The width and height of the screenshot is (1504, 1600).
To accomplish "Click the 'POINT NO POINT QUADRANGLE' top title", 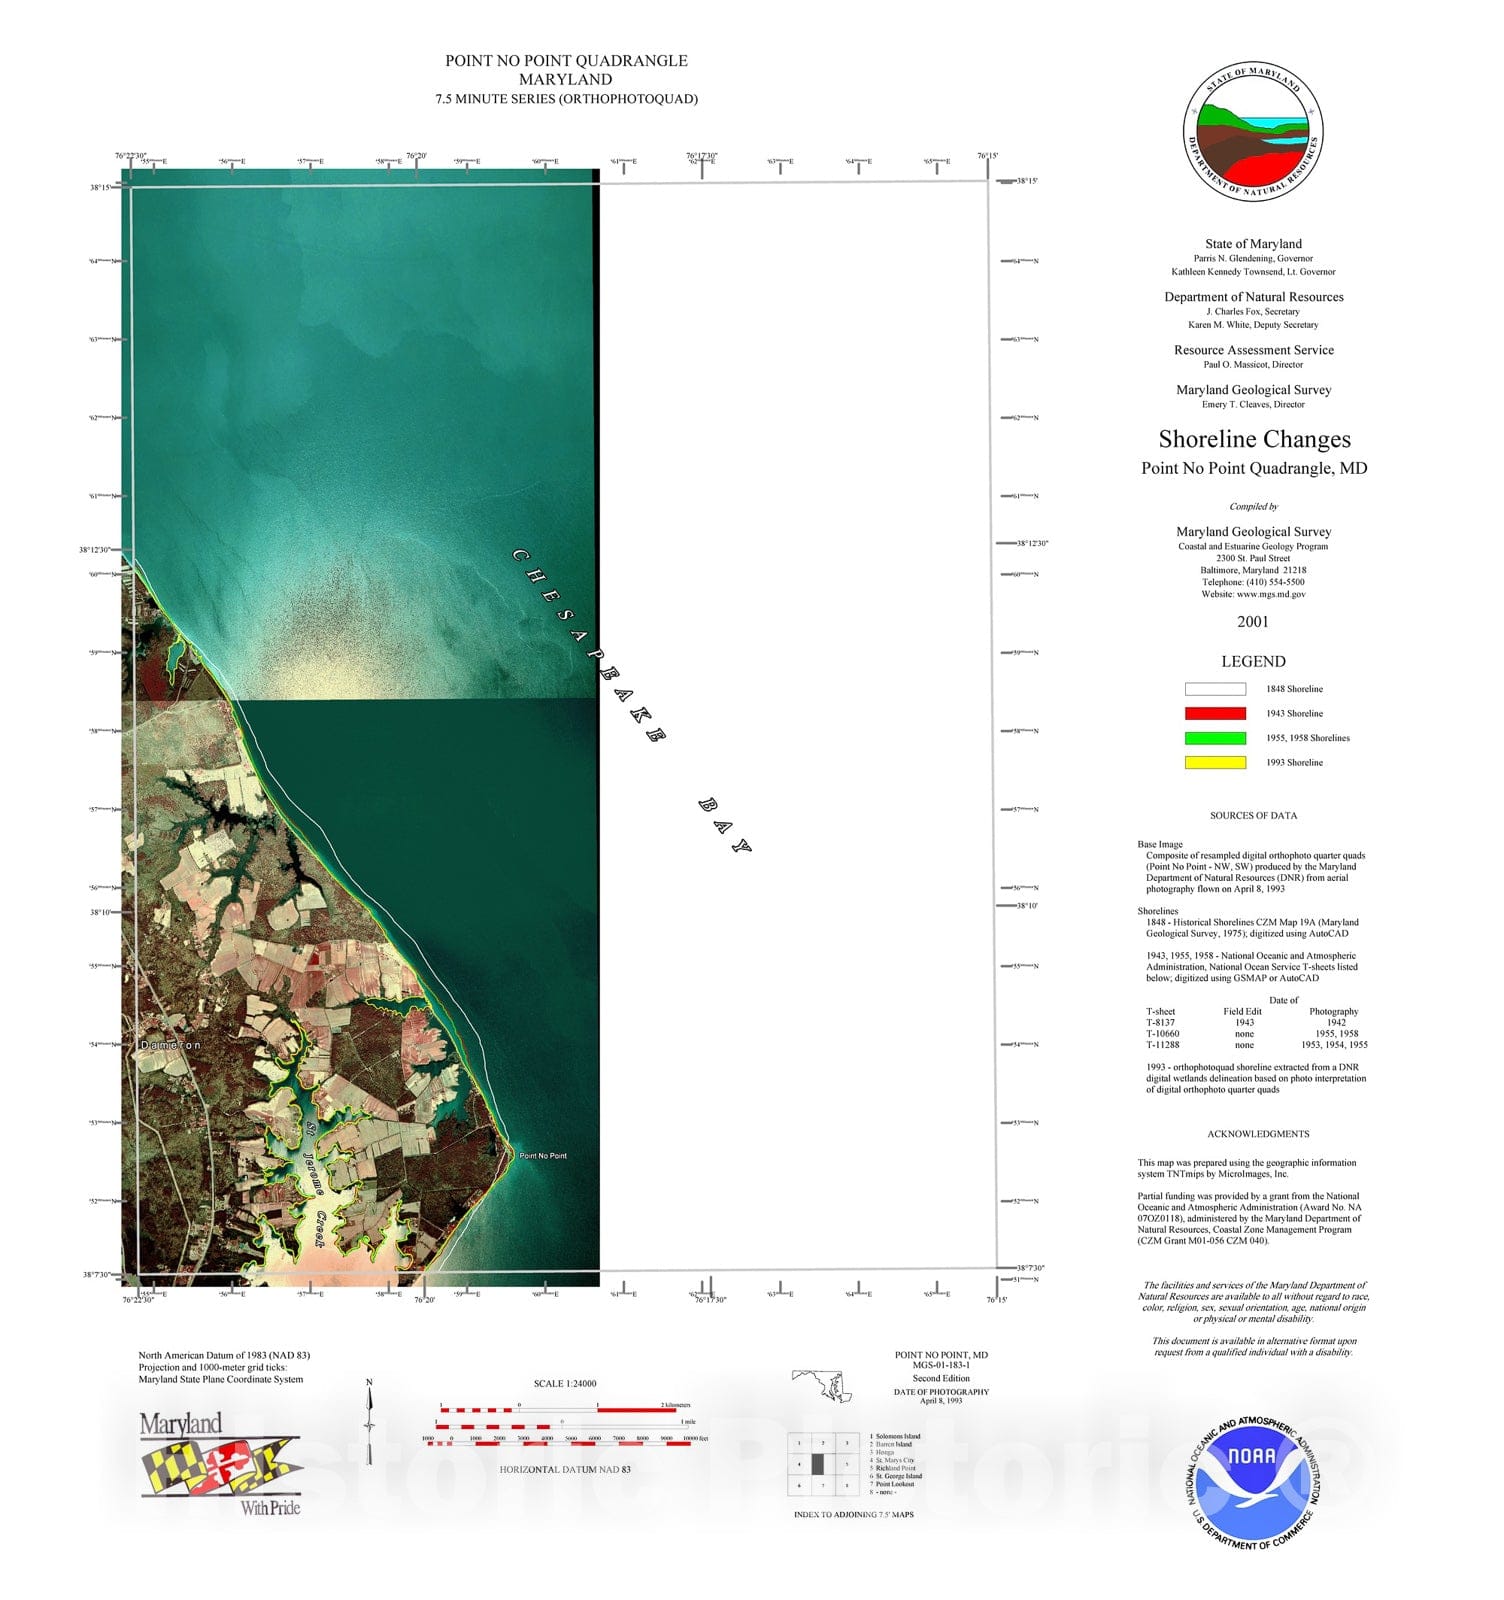I will tap(566, 61).
